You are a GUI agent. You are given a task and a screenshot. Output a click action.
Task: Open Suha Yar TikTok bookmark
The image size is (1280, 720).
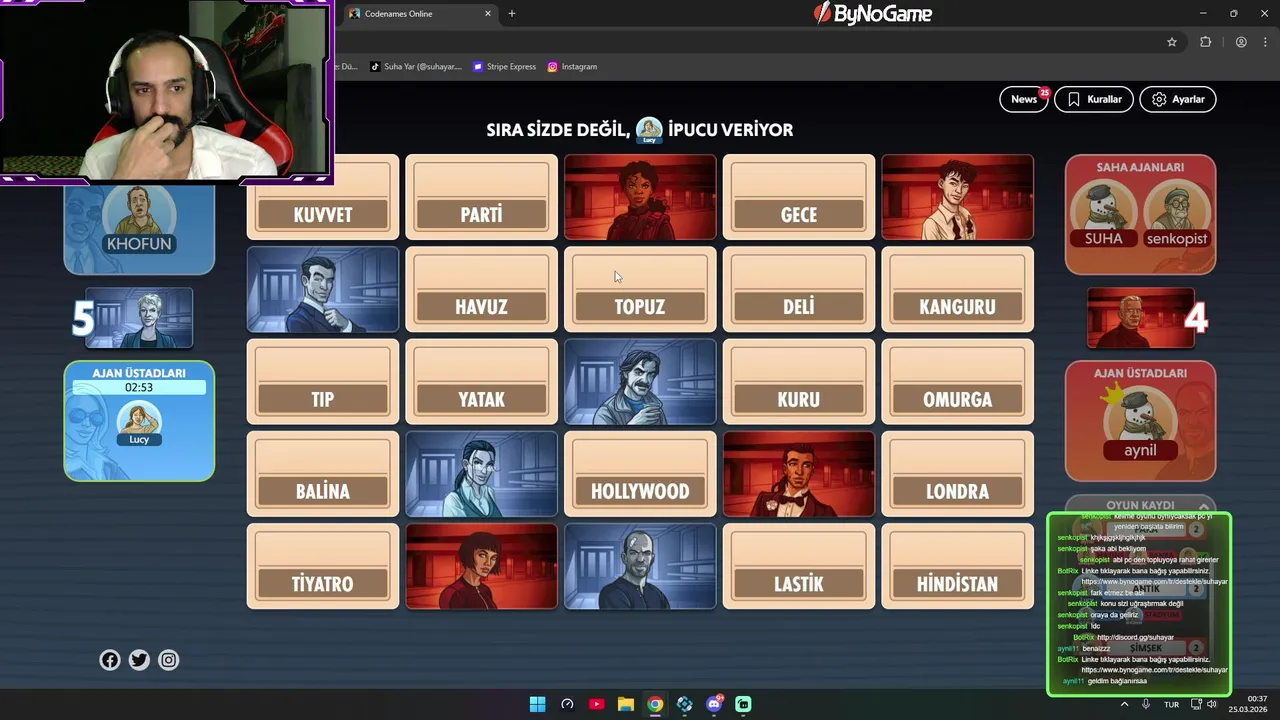416,67
